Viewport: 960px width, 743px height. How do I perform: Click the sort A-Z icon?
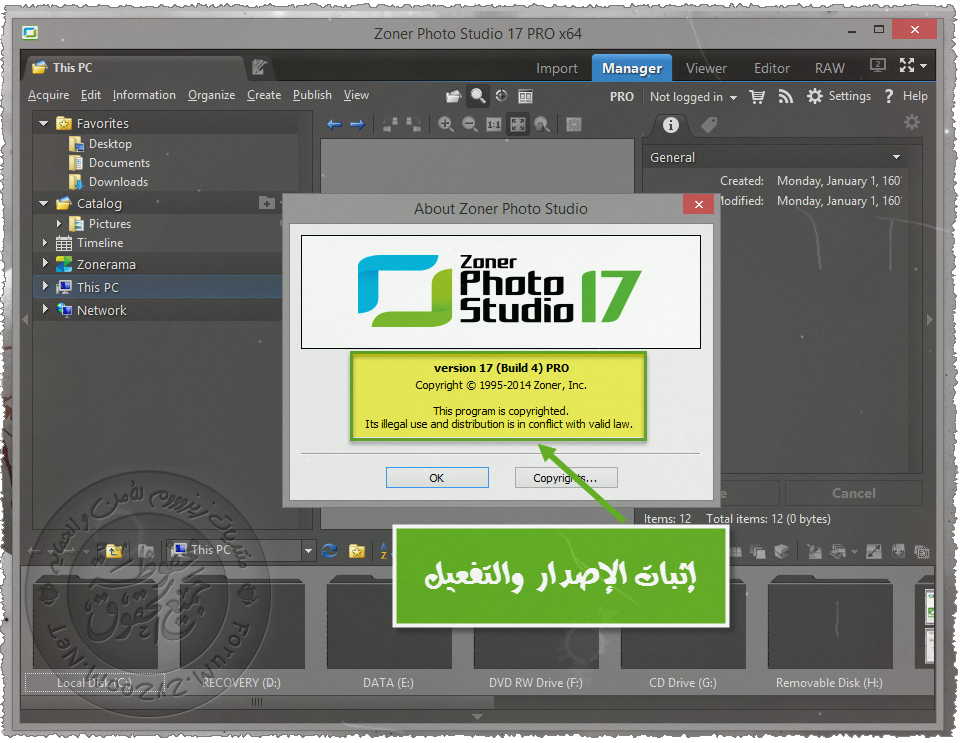(384, 551)
